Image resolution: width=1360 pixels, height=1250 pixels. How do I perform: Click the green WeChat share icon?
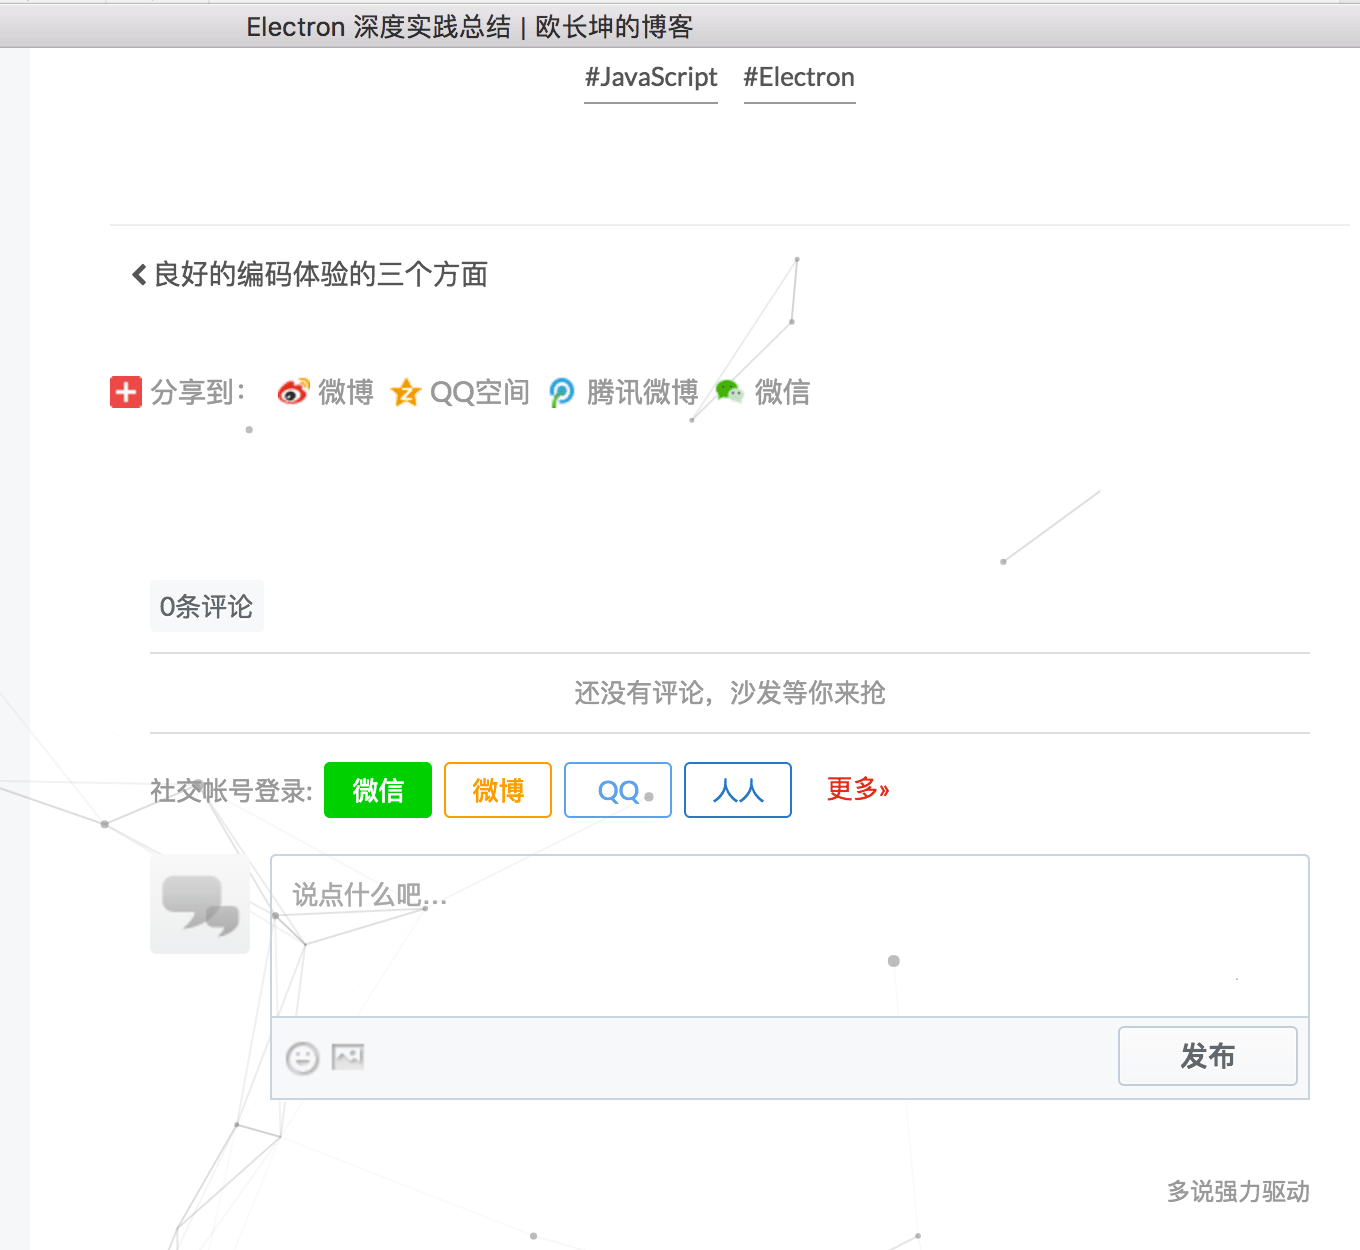pyautogui.click(x=730, y=392)
